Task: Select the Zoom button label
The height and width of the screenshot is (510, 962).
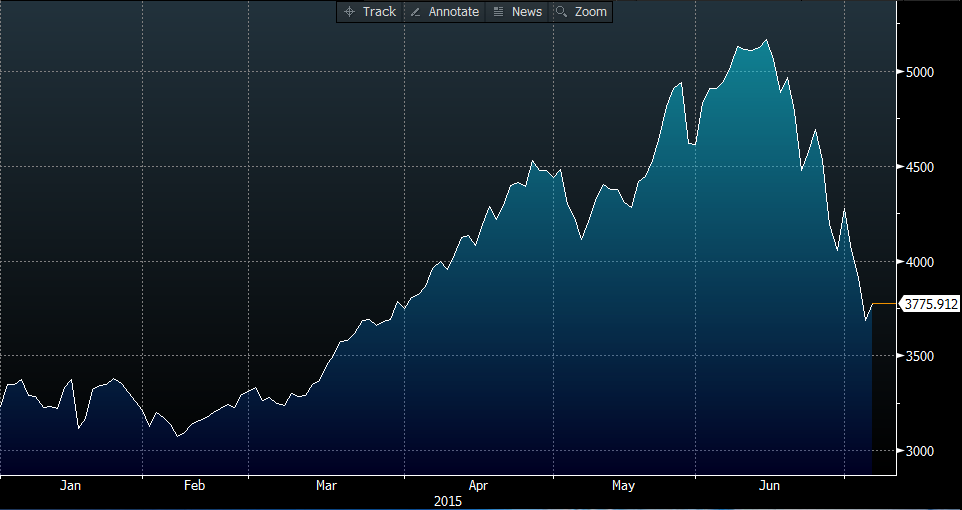Action: pyautogui.click(x=591, y=12)
